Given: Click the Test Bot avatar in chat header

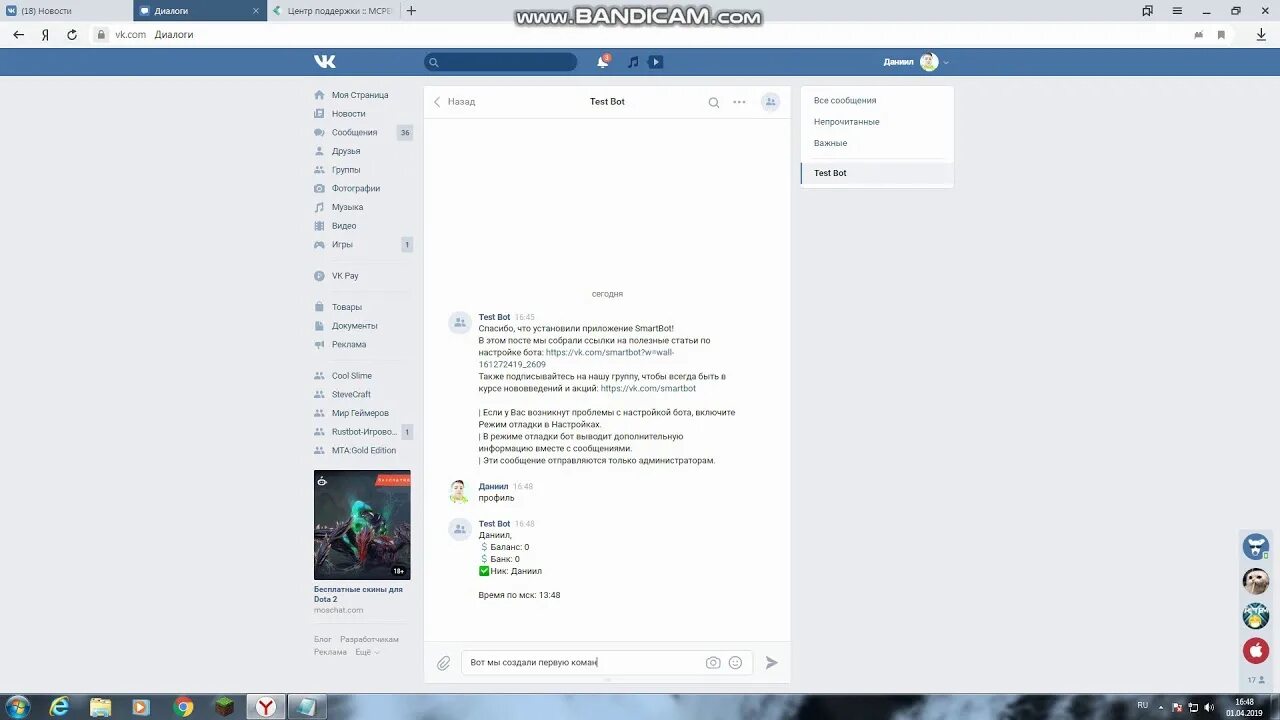Looking at the screenshot, I should click(x=770, y=102).
